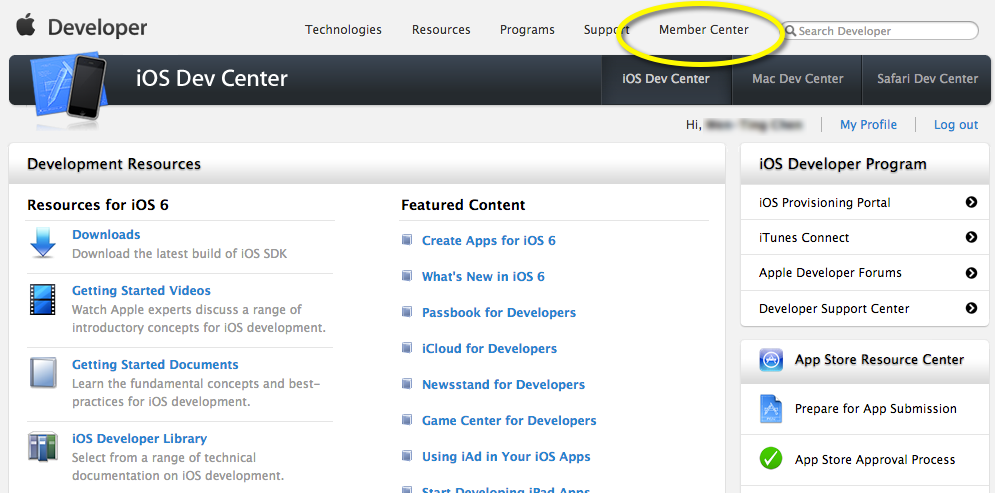Open the What's New in iOS 6 link
This screenshot has height=493, width=995.
click(x=484, y=277)
